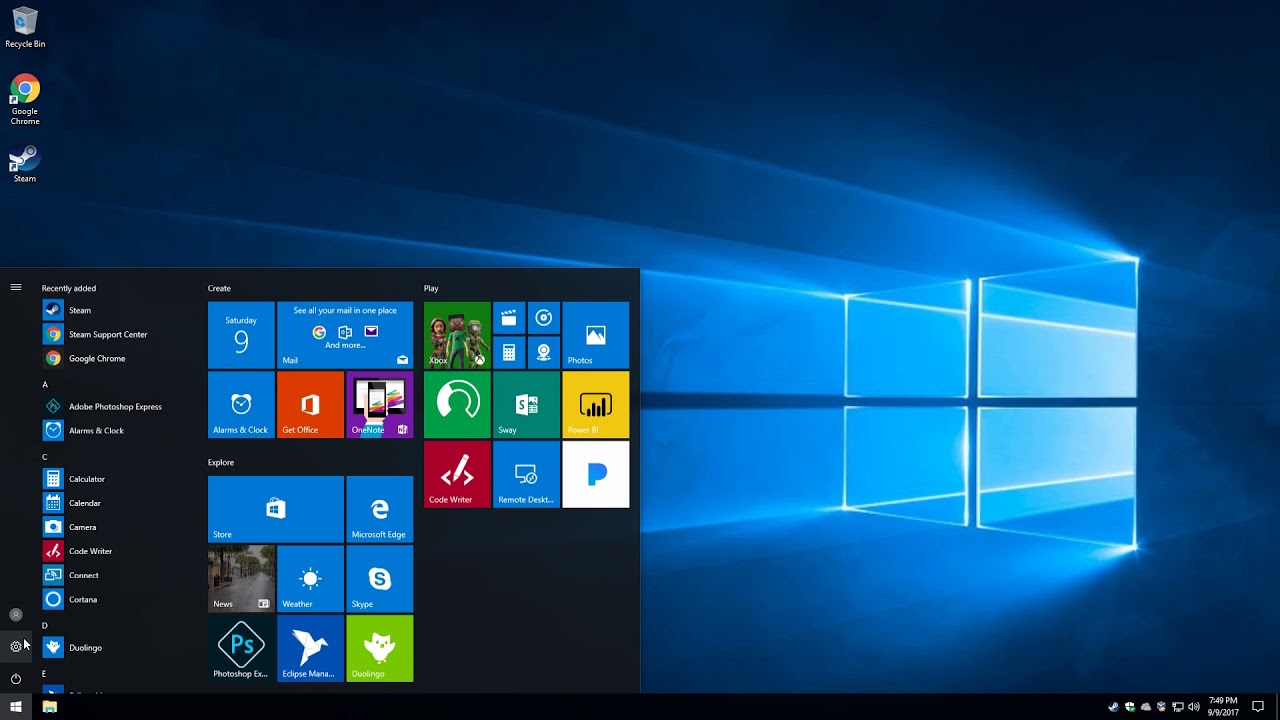Open the user account icon in Start
The image size is (1280, 720).
tap(16, 615)
